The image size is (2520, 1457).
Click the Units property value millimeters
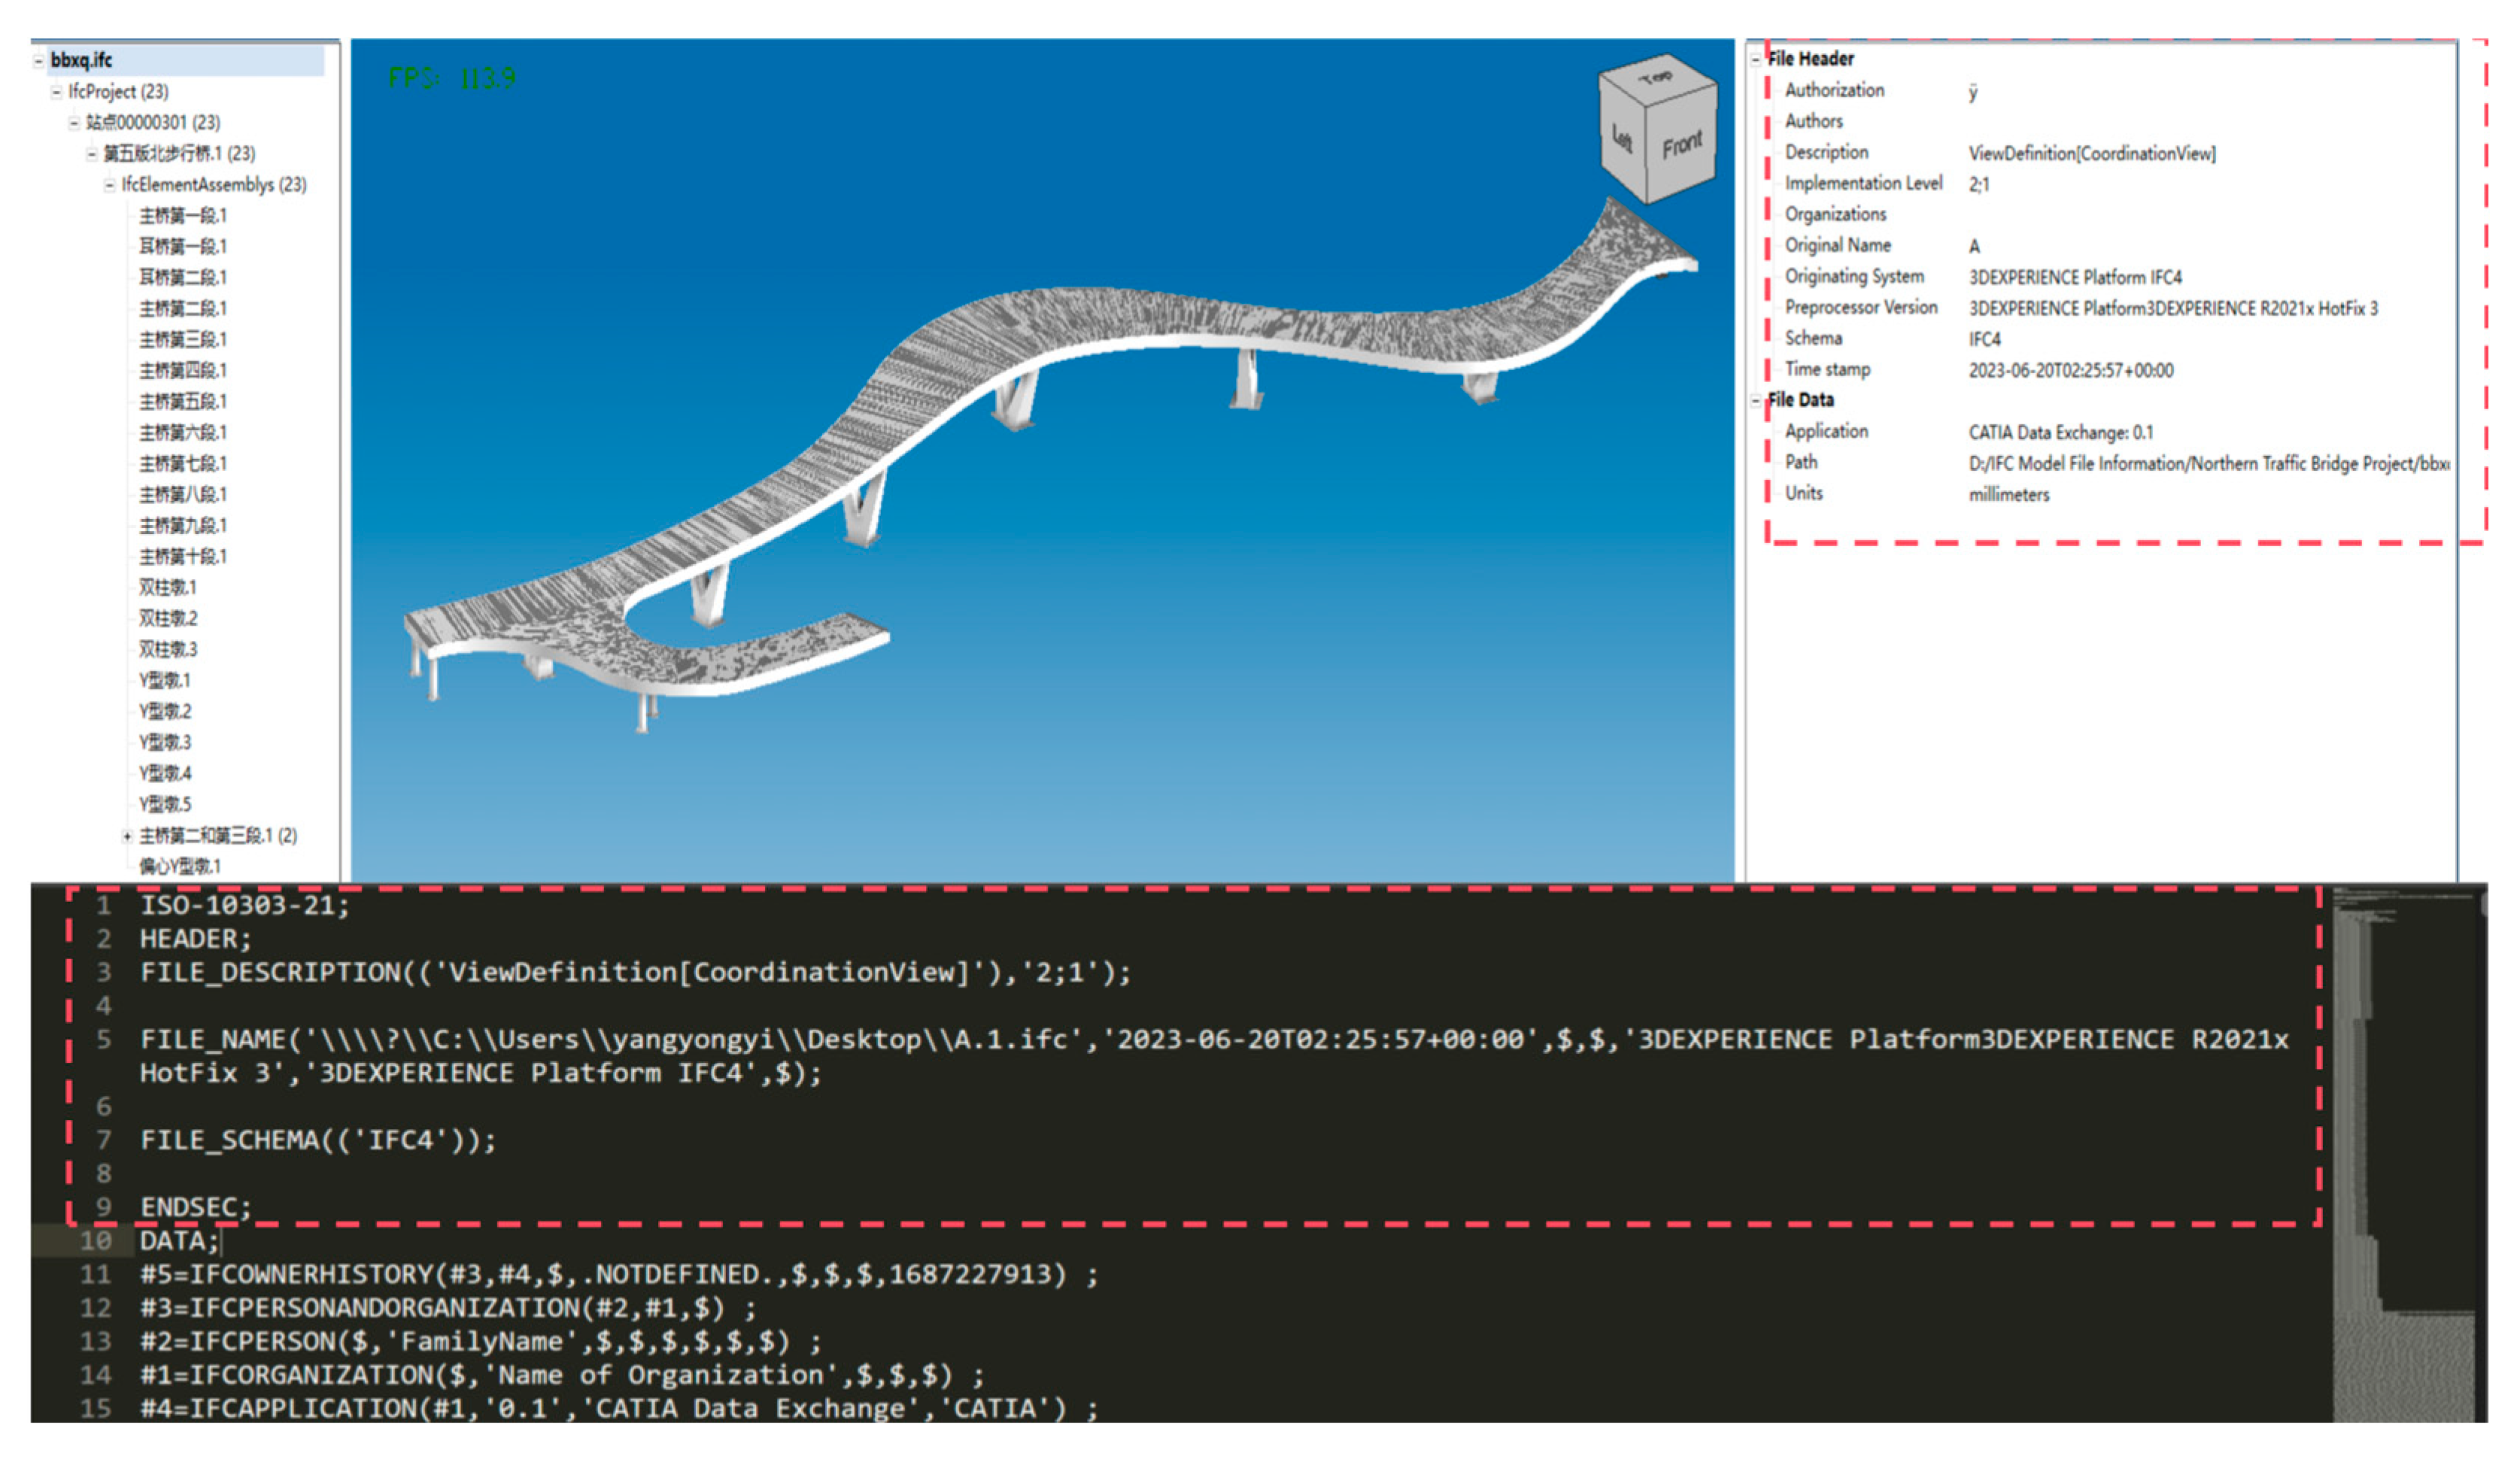pos(2008,495)
